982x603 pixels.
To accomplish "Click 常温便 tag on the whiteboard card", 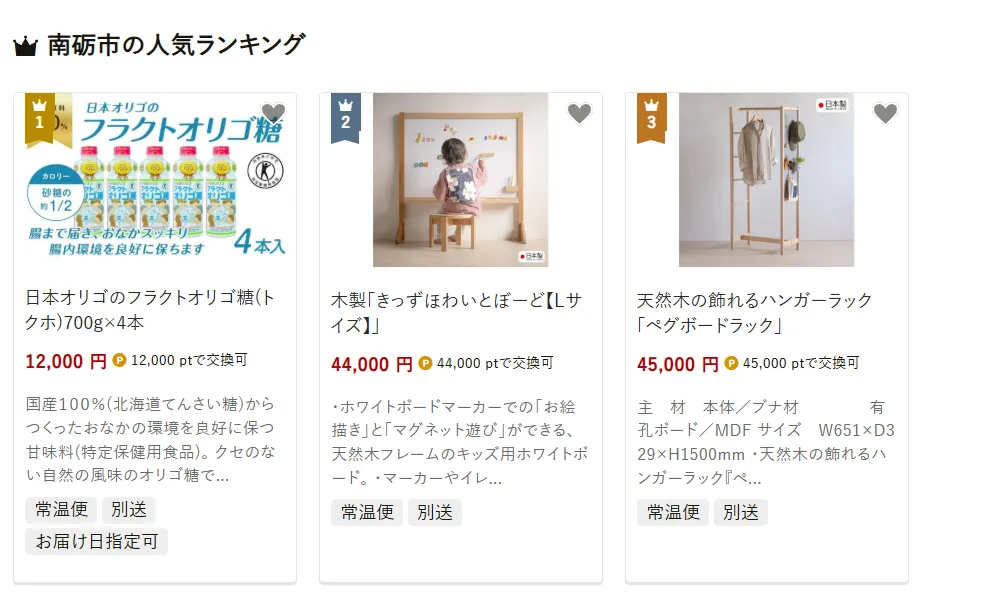I will 367,512.
